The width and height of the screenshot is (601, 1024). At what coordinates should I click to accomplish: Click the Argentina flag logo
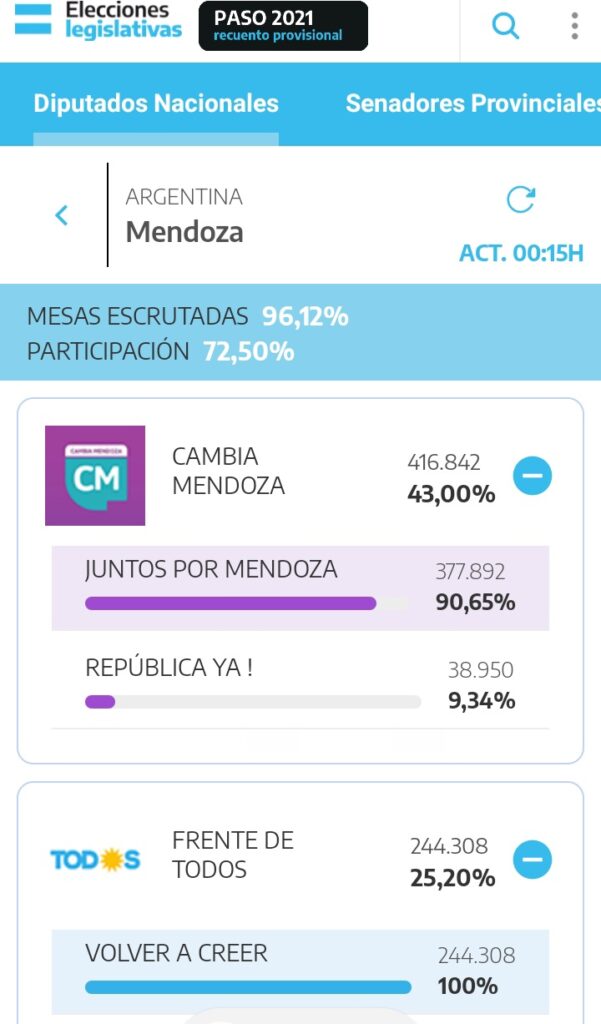(33, 19)
